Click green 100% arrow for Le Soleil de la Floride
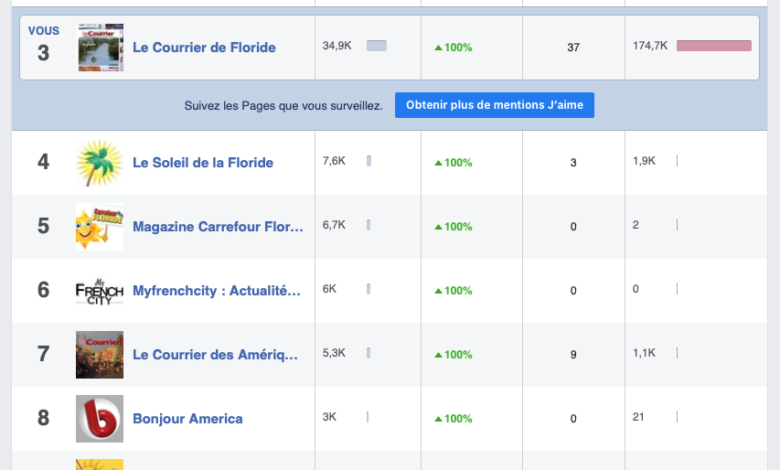Viewport: 780px width, 470px height. [438, 163]
